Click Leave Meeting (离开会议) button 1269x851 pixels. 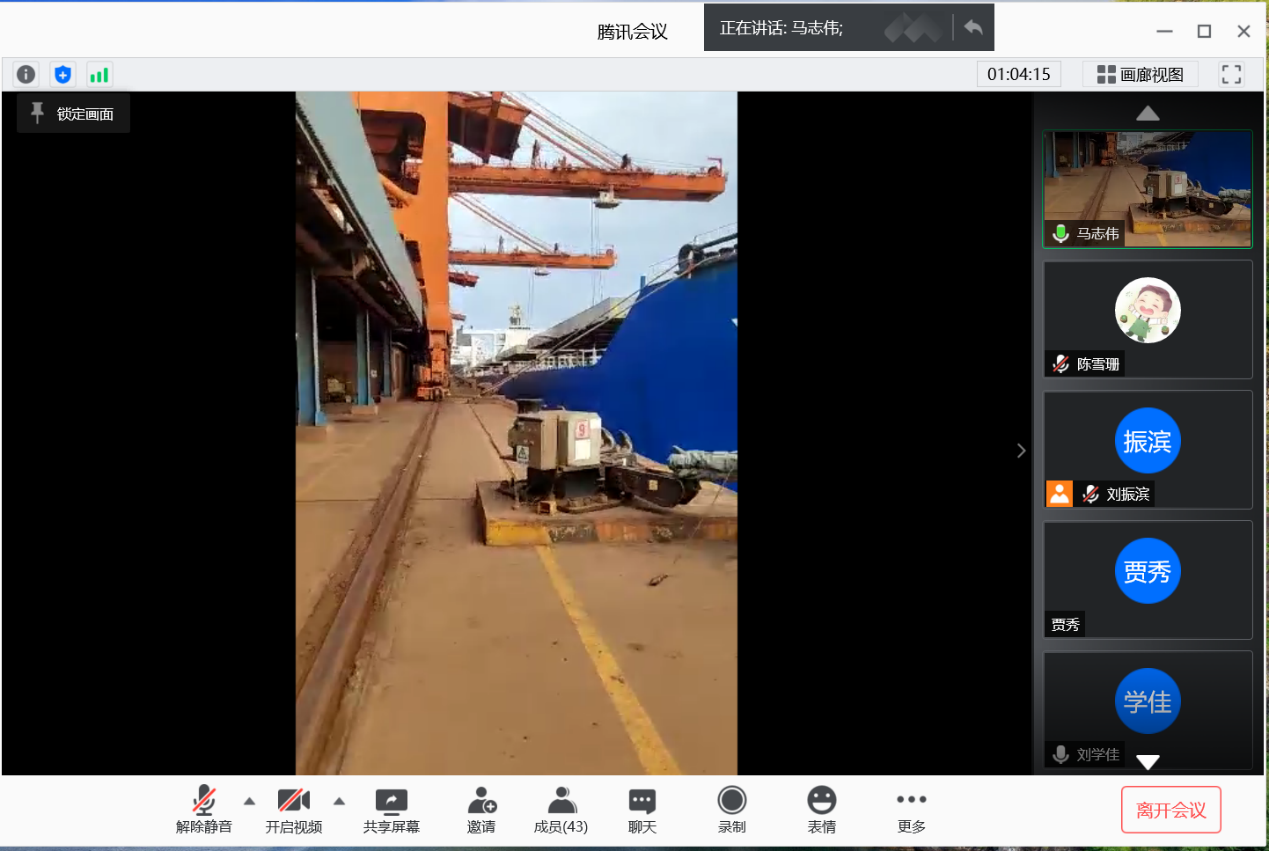tap(1171, 810)
